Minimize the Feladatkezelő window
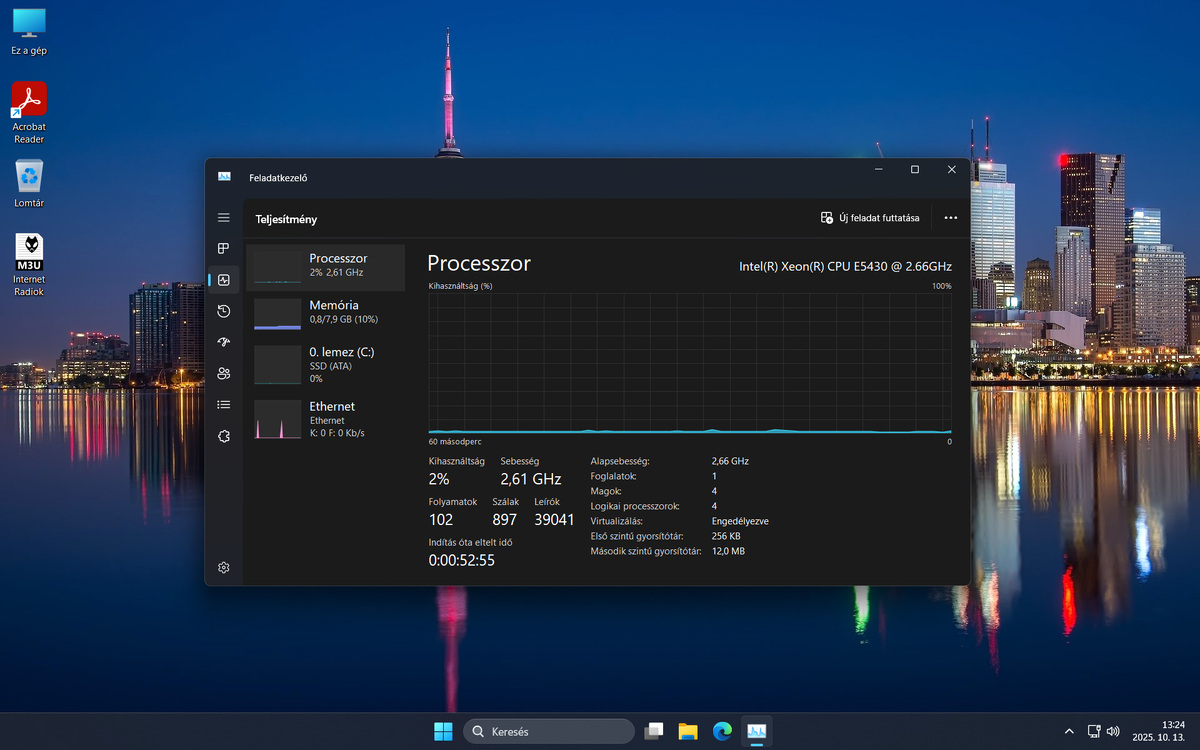 [878, 170]
